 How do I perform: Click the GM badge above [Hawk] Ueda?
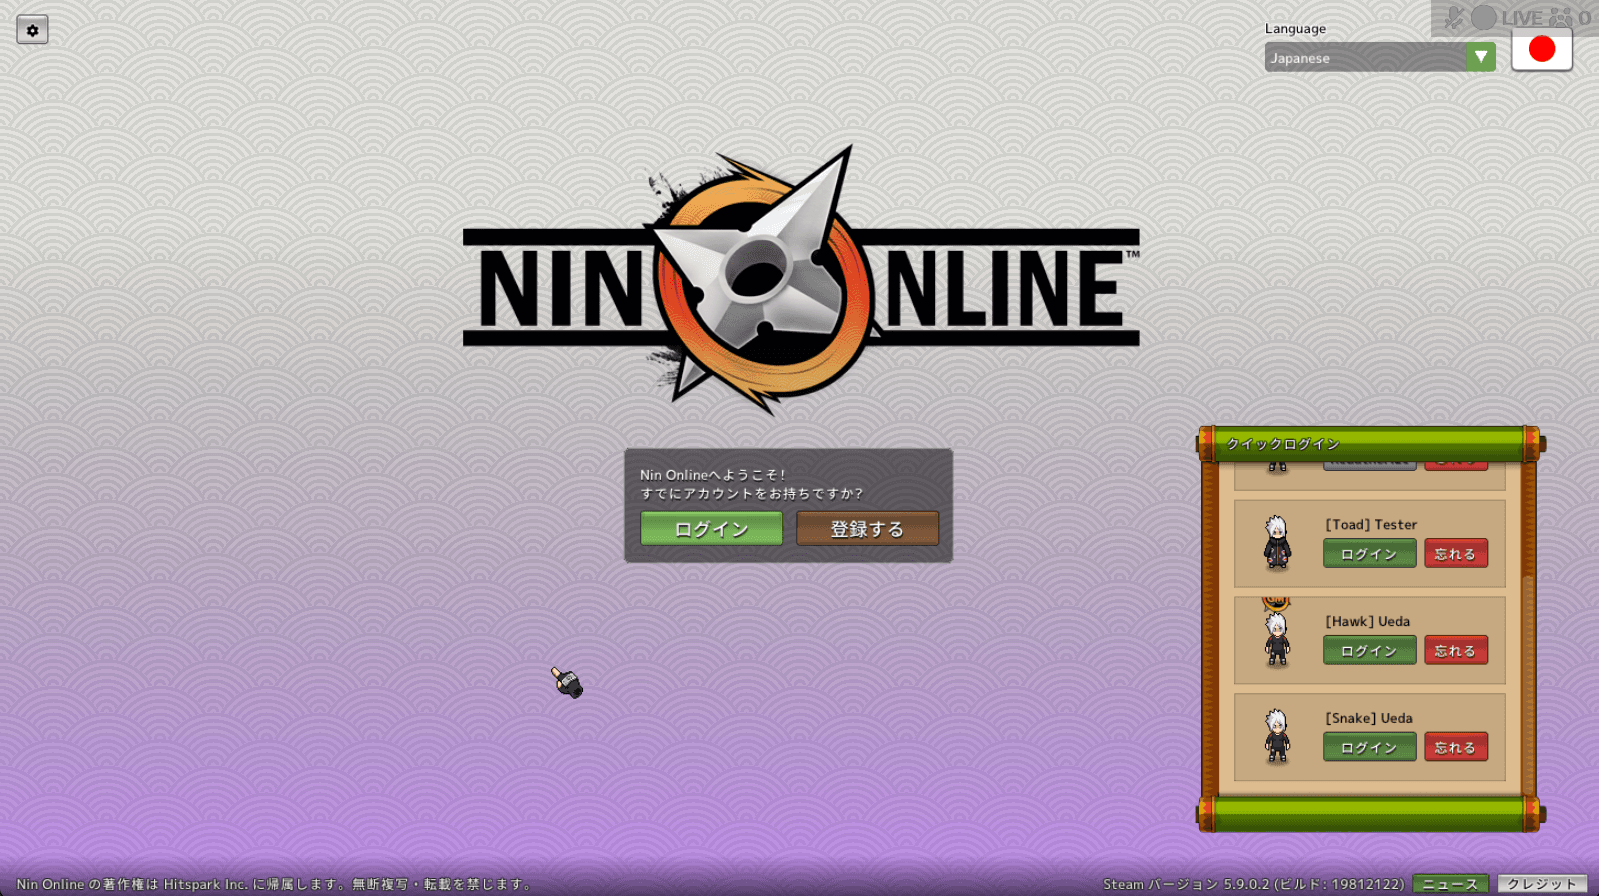coord(1276,602)
